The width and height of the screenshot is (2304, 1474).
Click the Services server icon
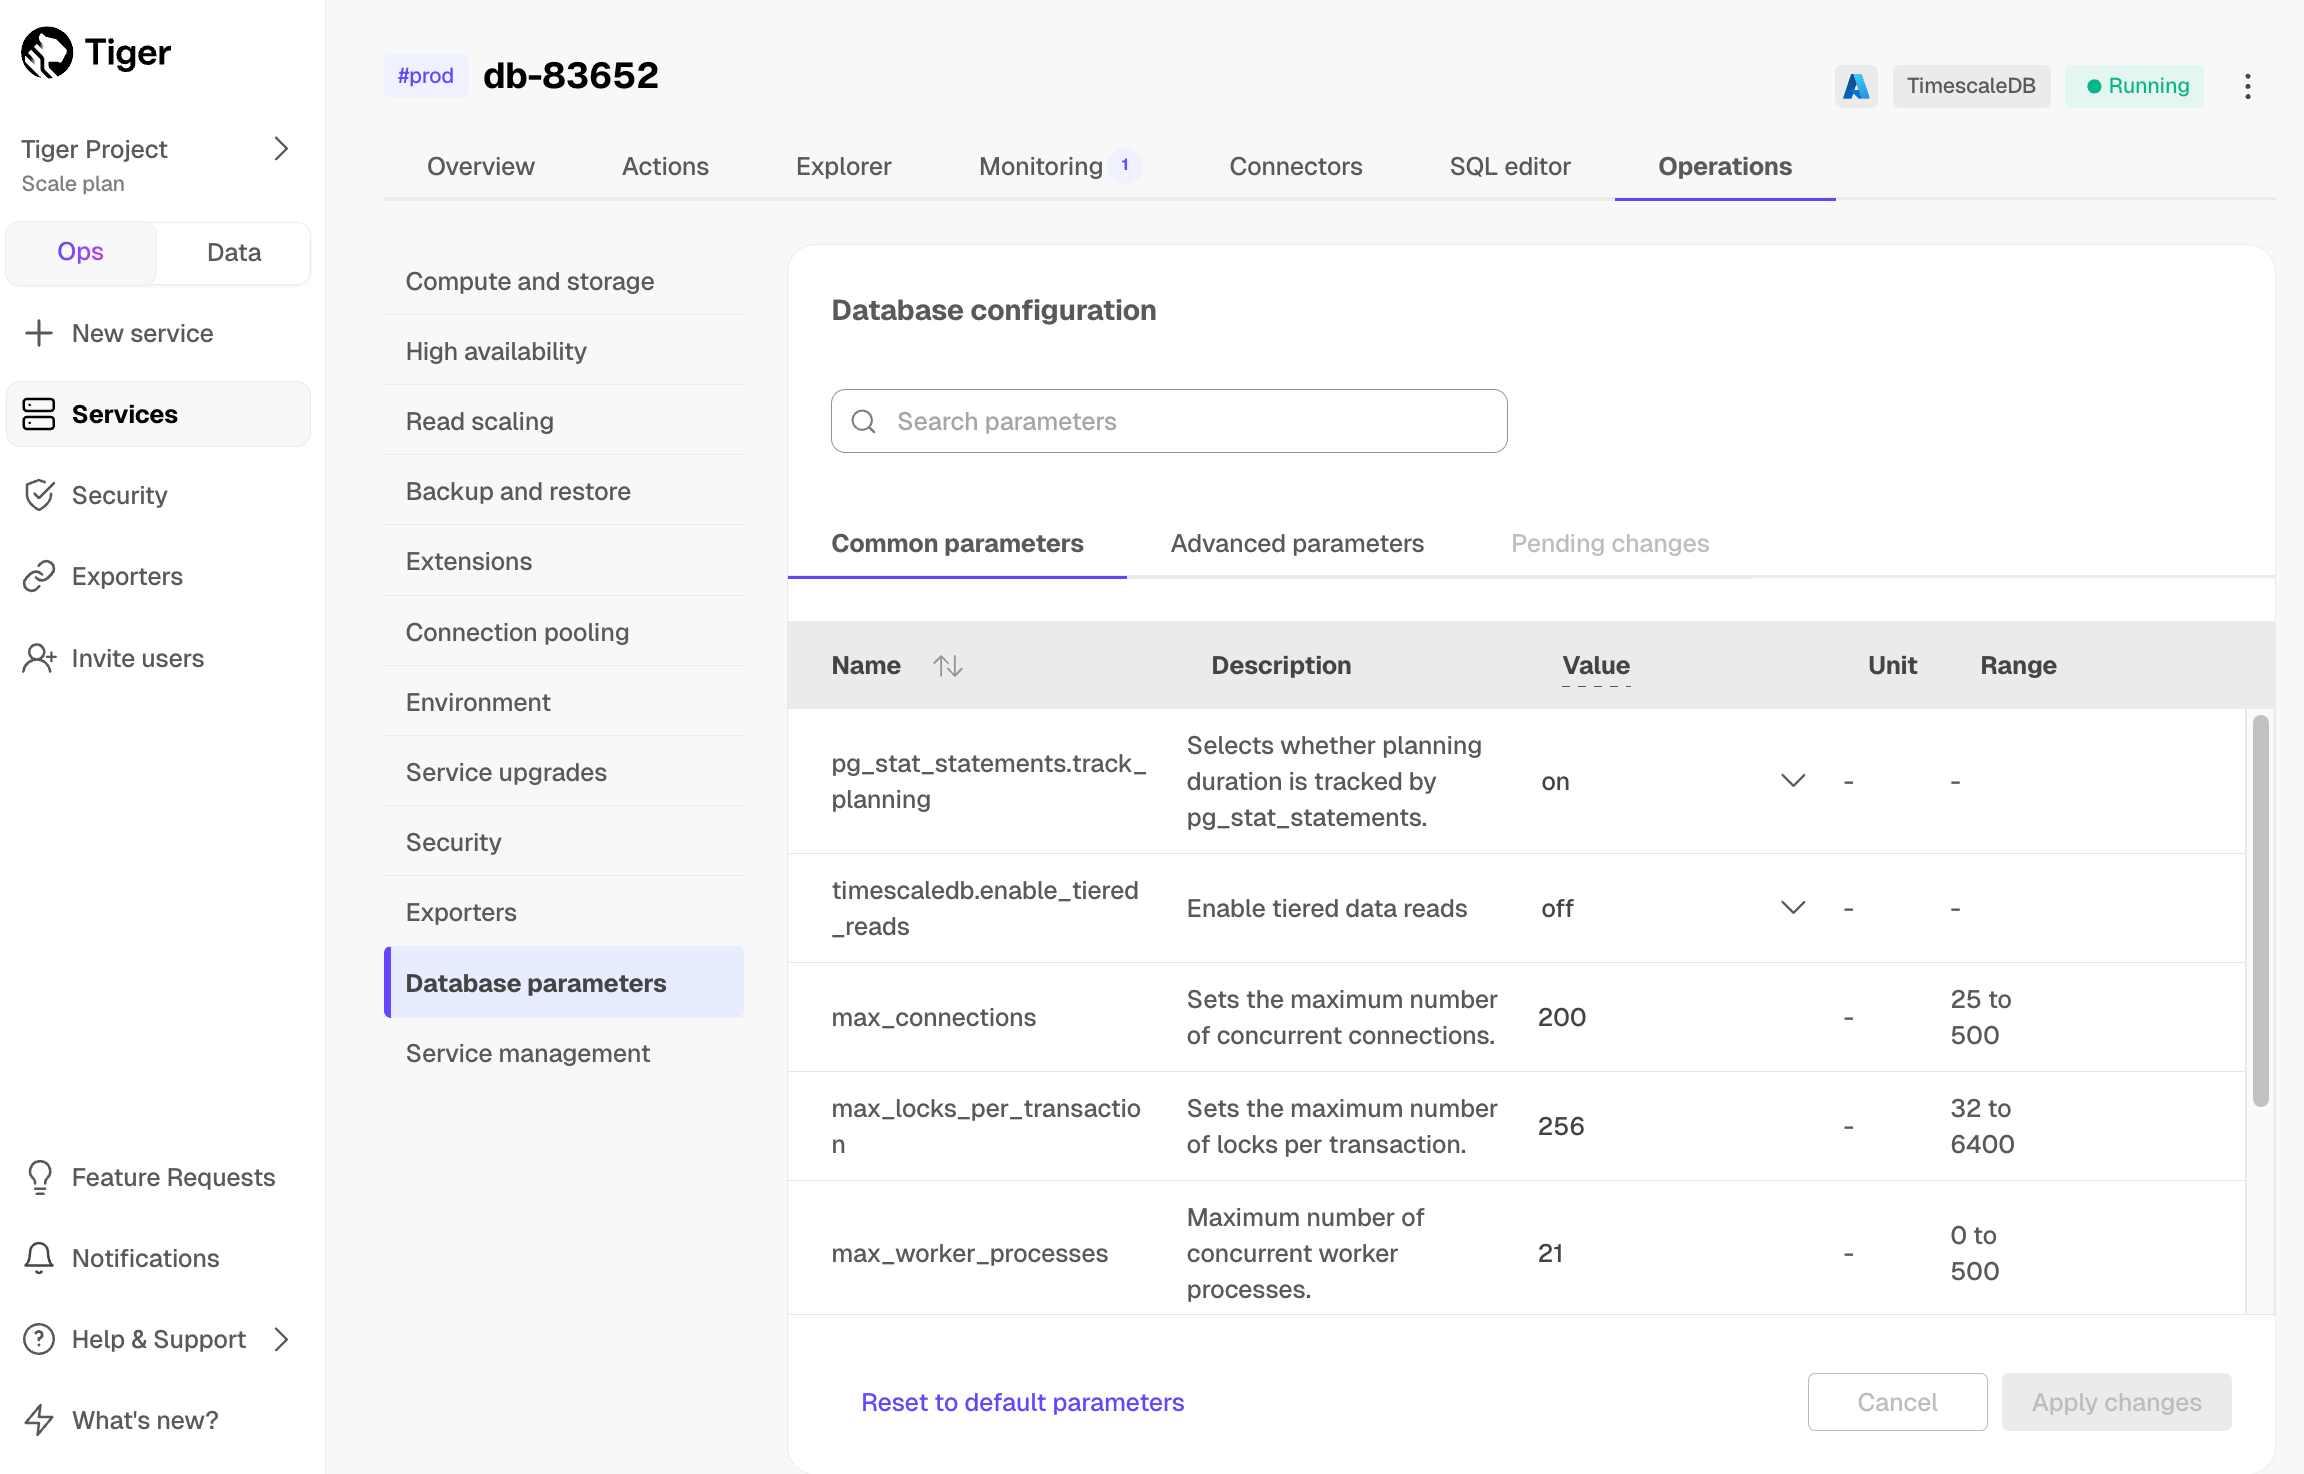tap(39, 414)
